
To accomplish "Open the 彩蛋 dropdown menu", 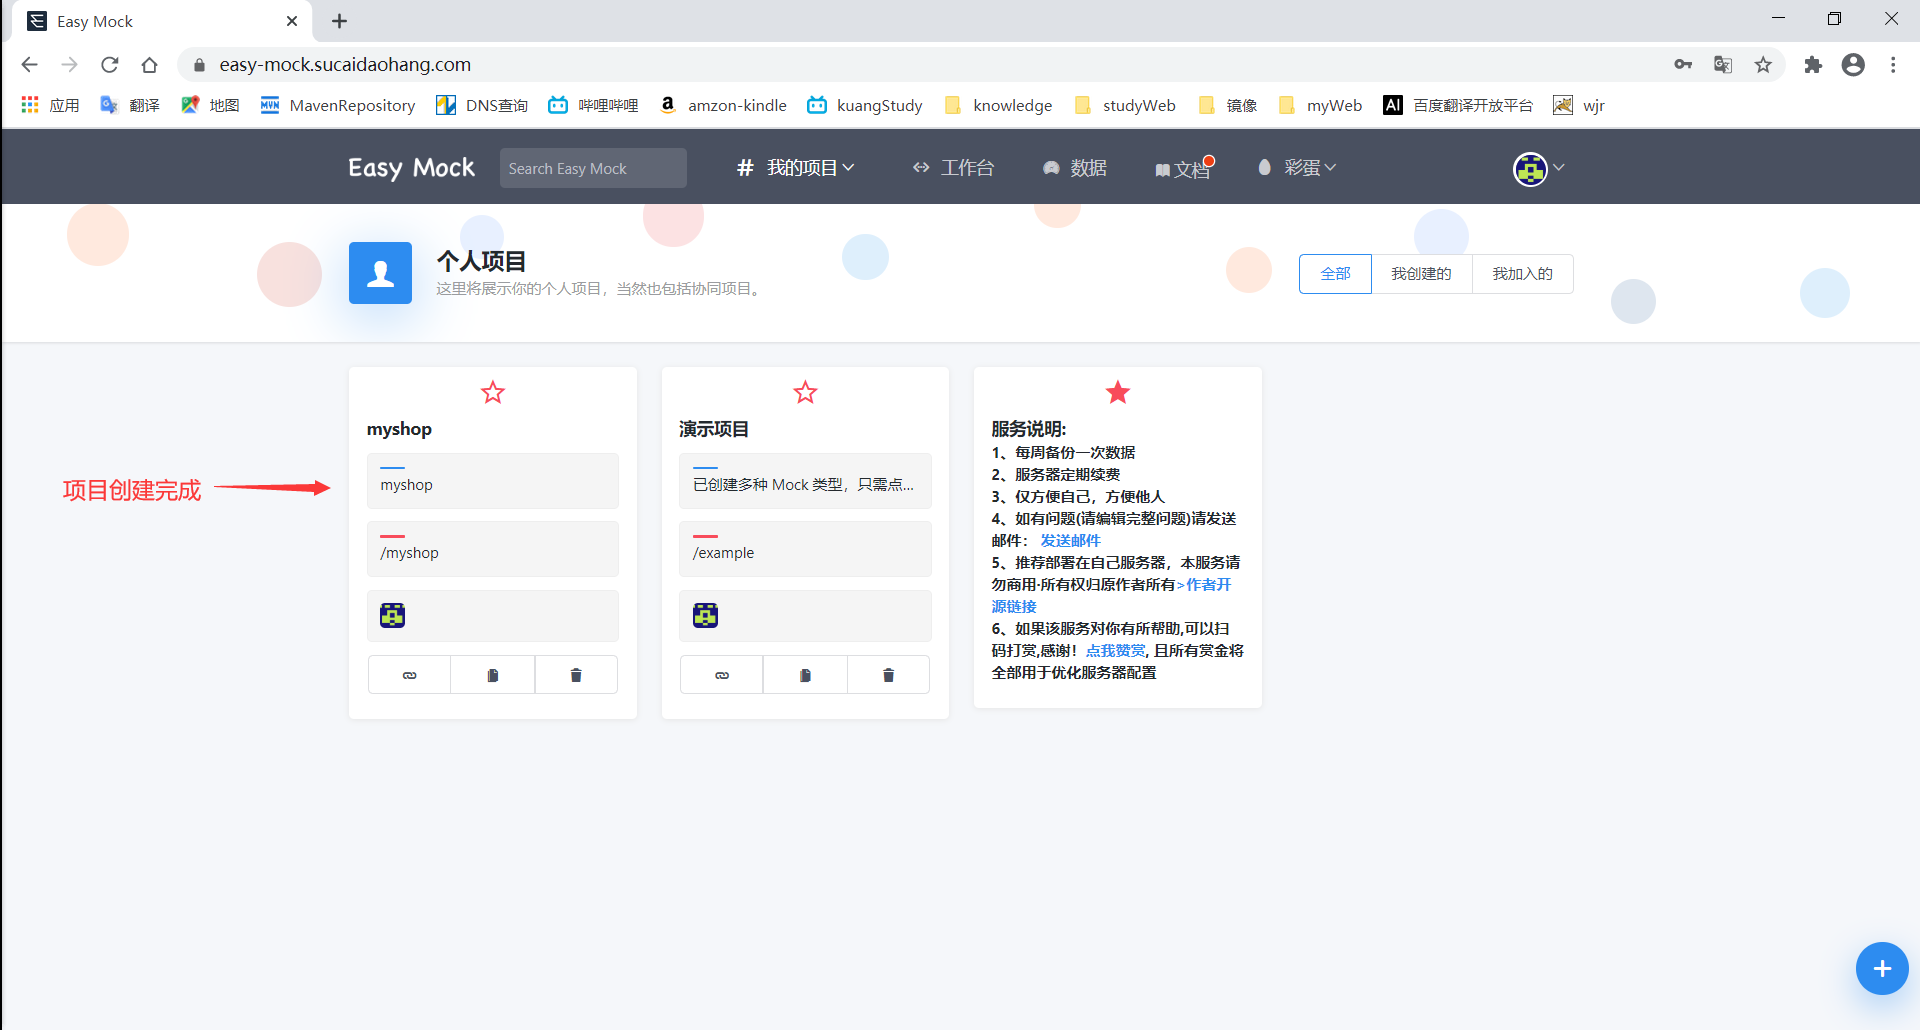I will [1296, 167].
